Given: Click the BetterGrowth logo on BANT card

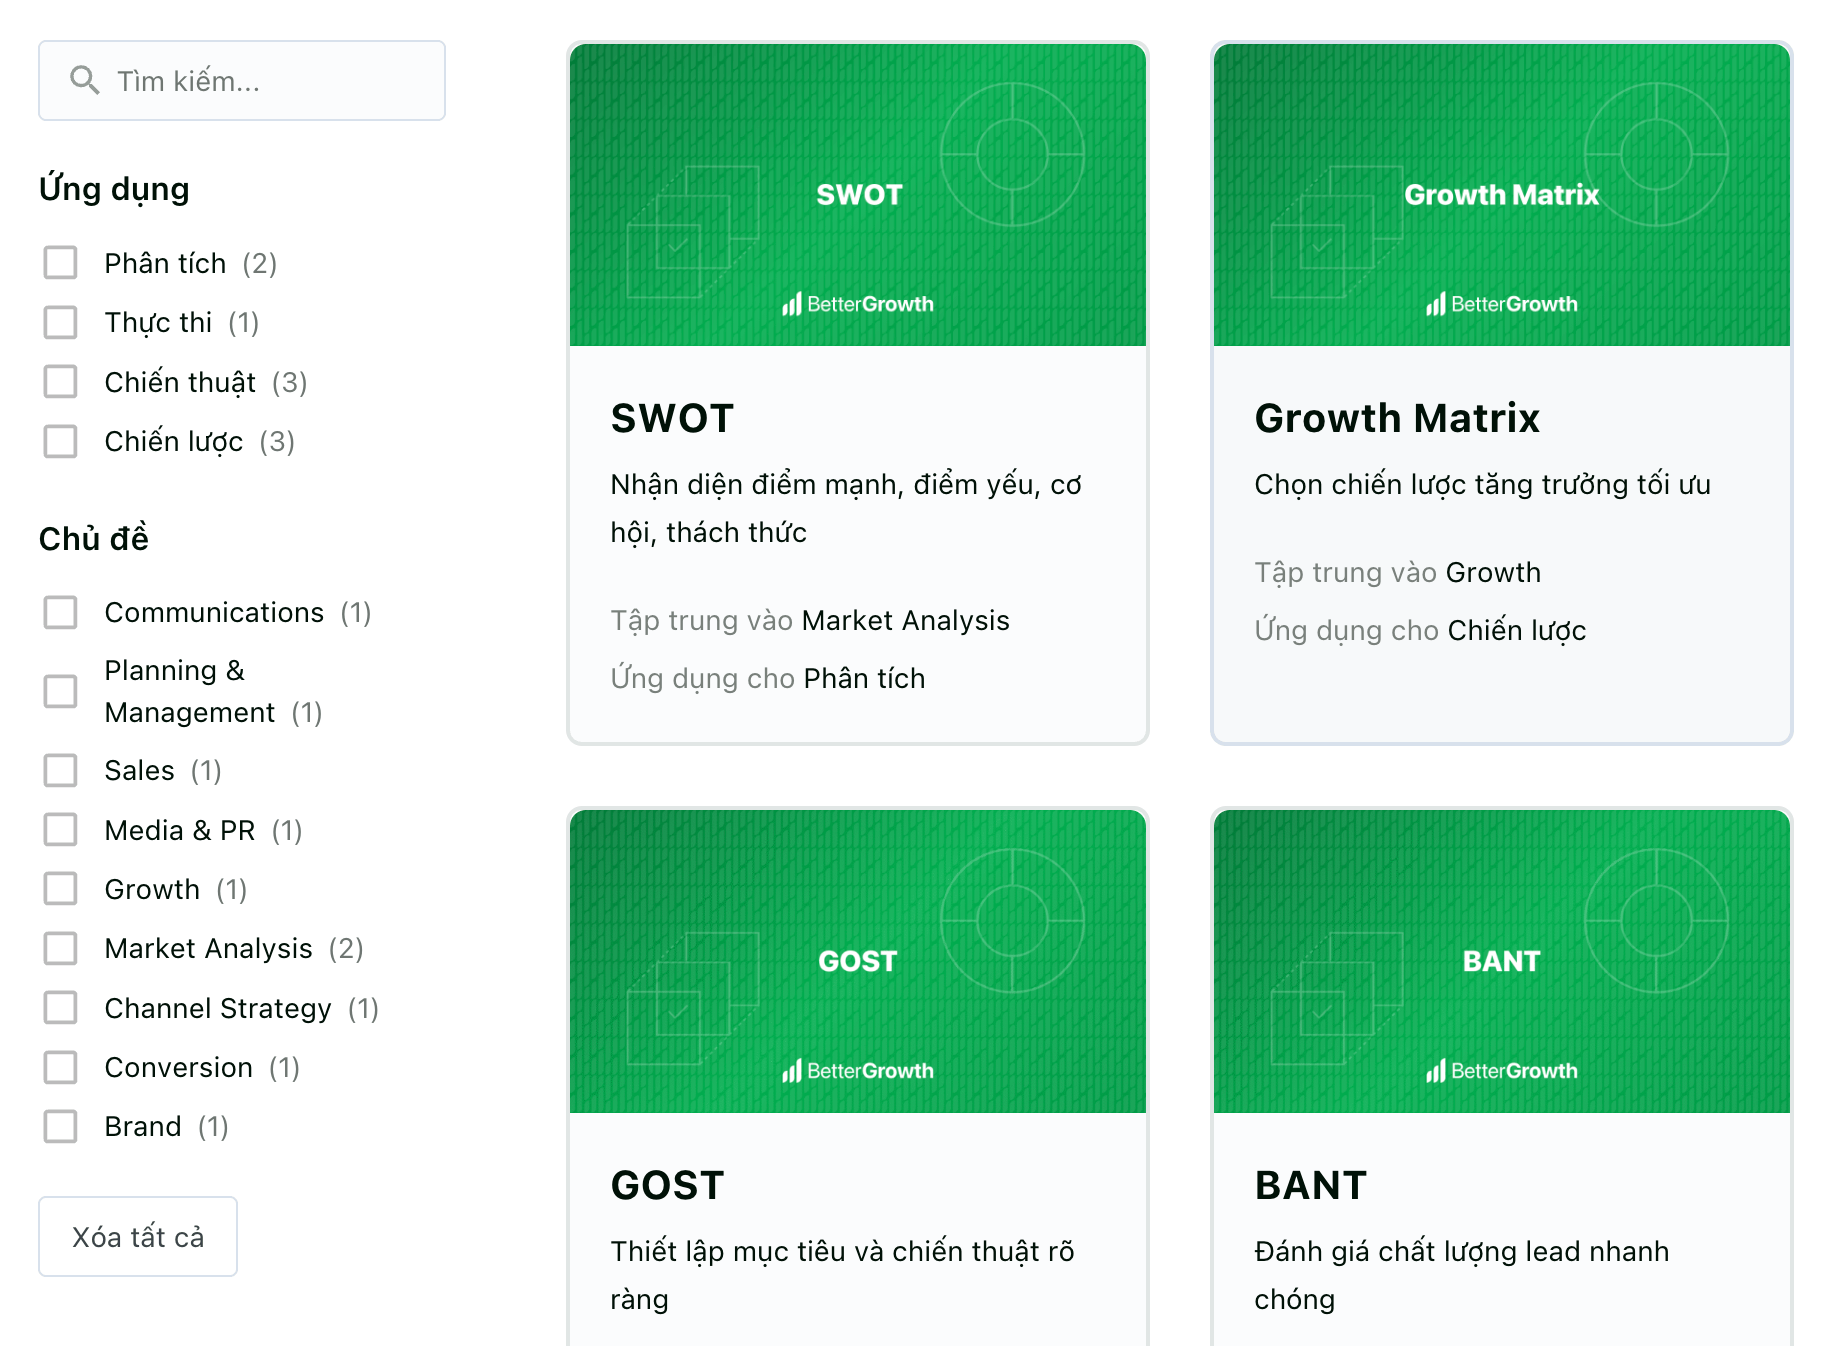Looking at the screenshot, I should (x=1502, y=1071).
